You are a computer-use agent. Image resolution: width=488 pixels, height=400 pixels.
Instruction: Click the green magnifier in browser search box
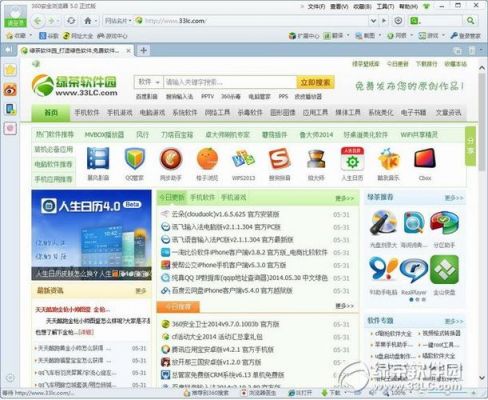click(470, 21)
